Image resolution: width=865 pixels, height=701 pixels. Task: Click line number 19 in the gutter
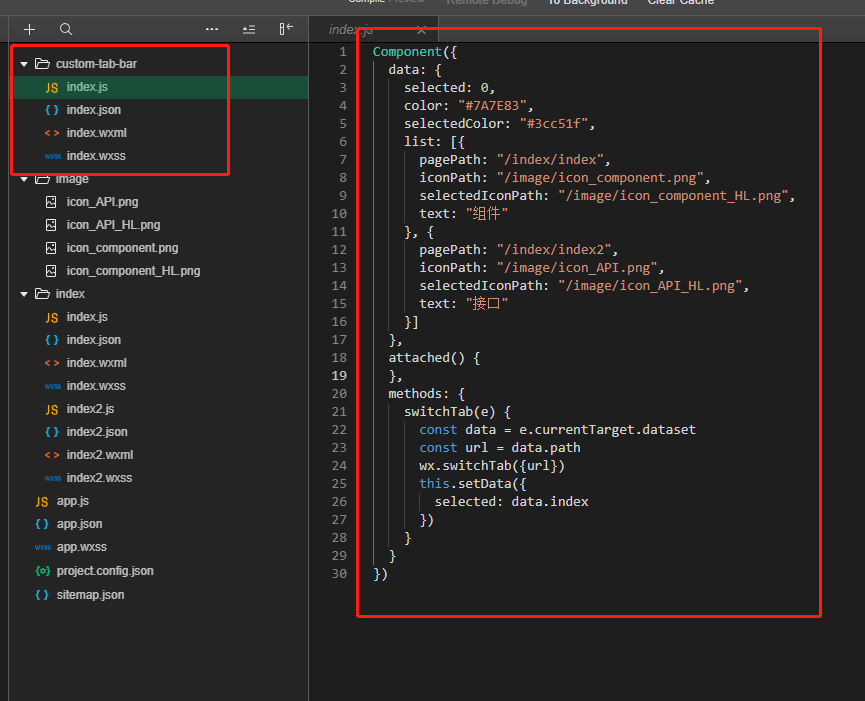(x=339, y=376)
